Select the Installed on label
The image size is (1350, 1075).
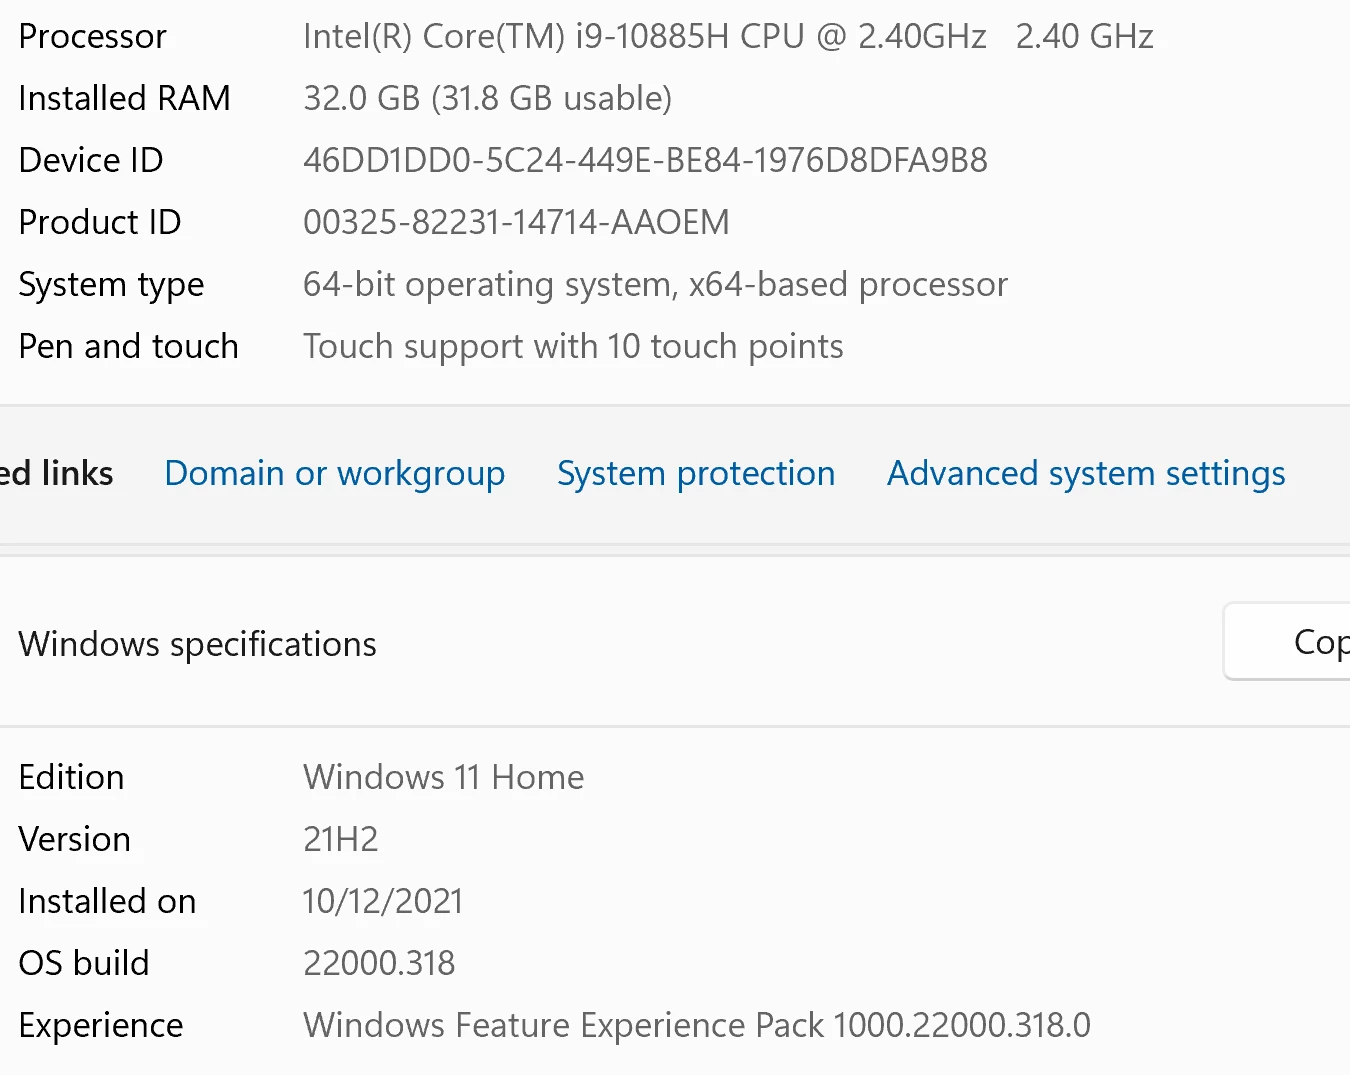point(107,901)
